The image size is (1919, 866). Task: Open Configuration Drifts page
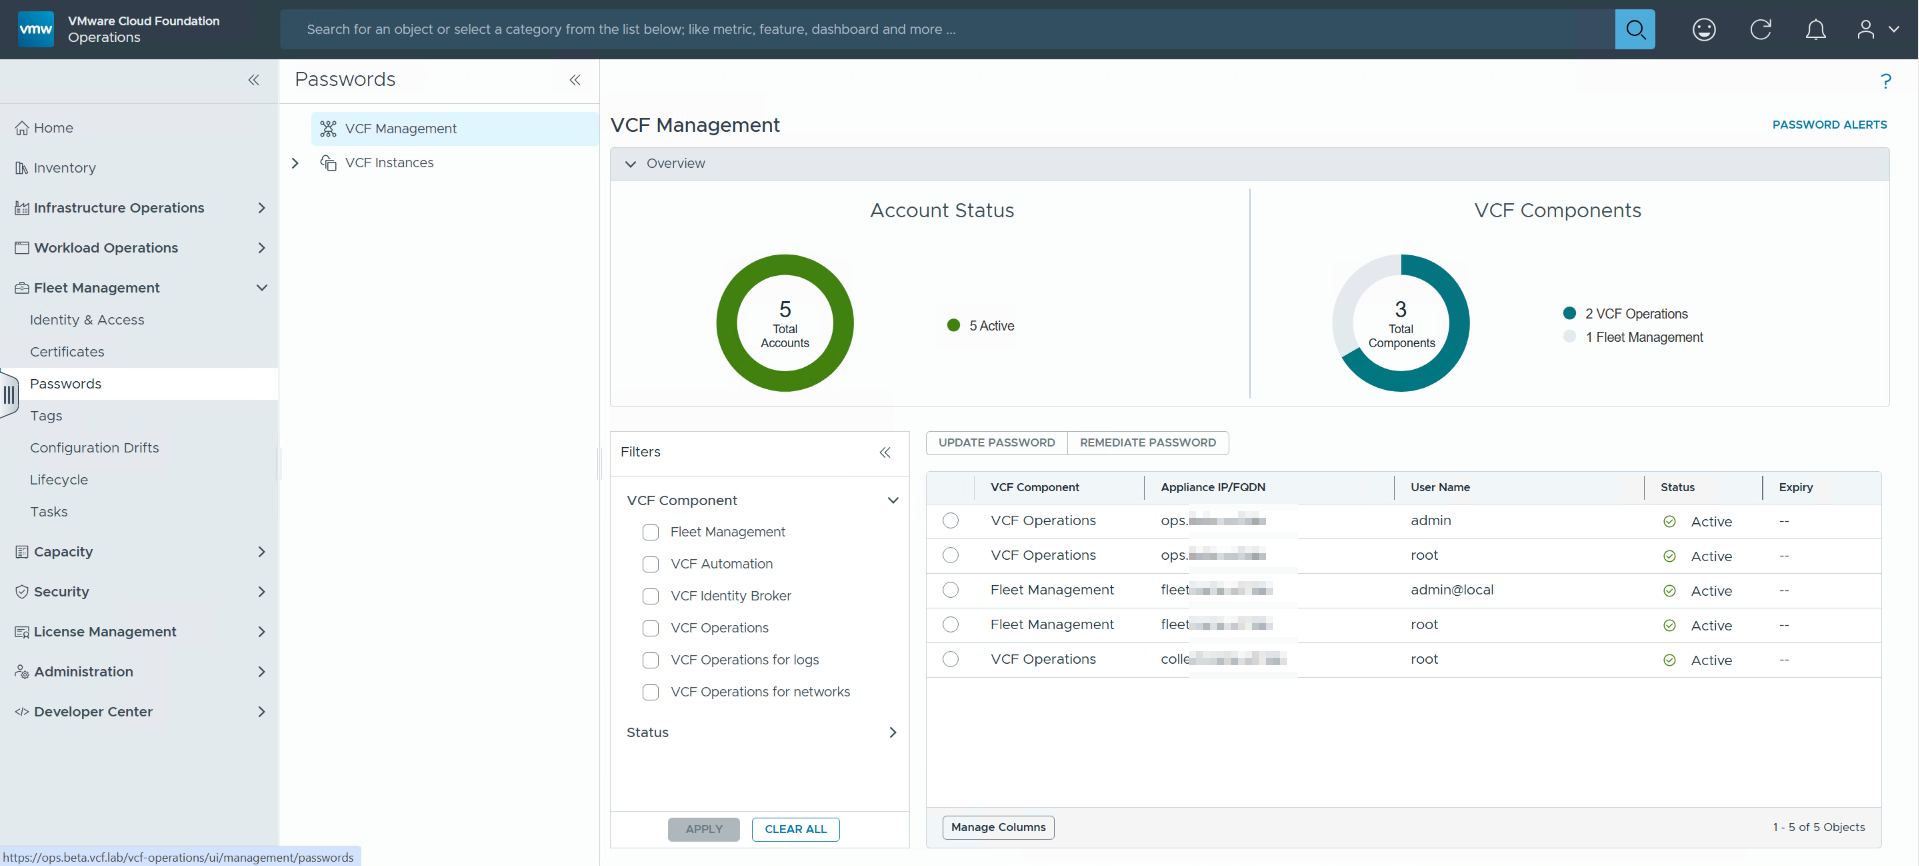(x=94, y=448)
